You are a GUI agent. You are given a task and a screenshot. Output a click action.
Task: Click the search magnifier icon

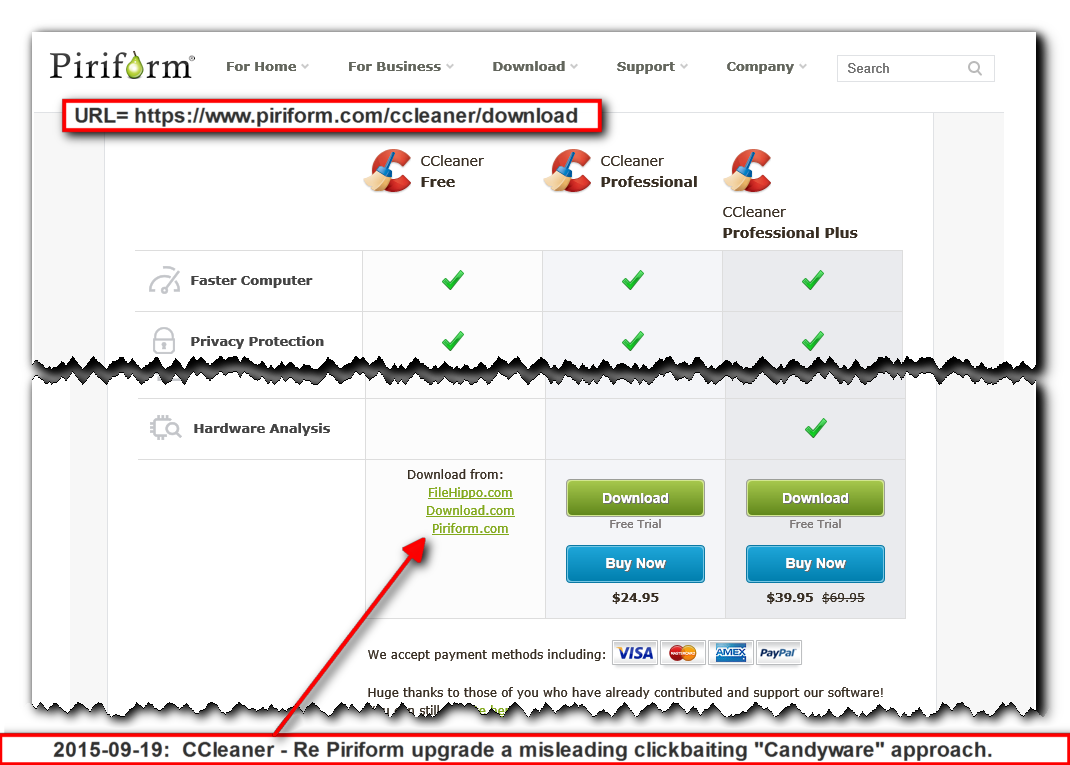point(974,68)
